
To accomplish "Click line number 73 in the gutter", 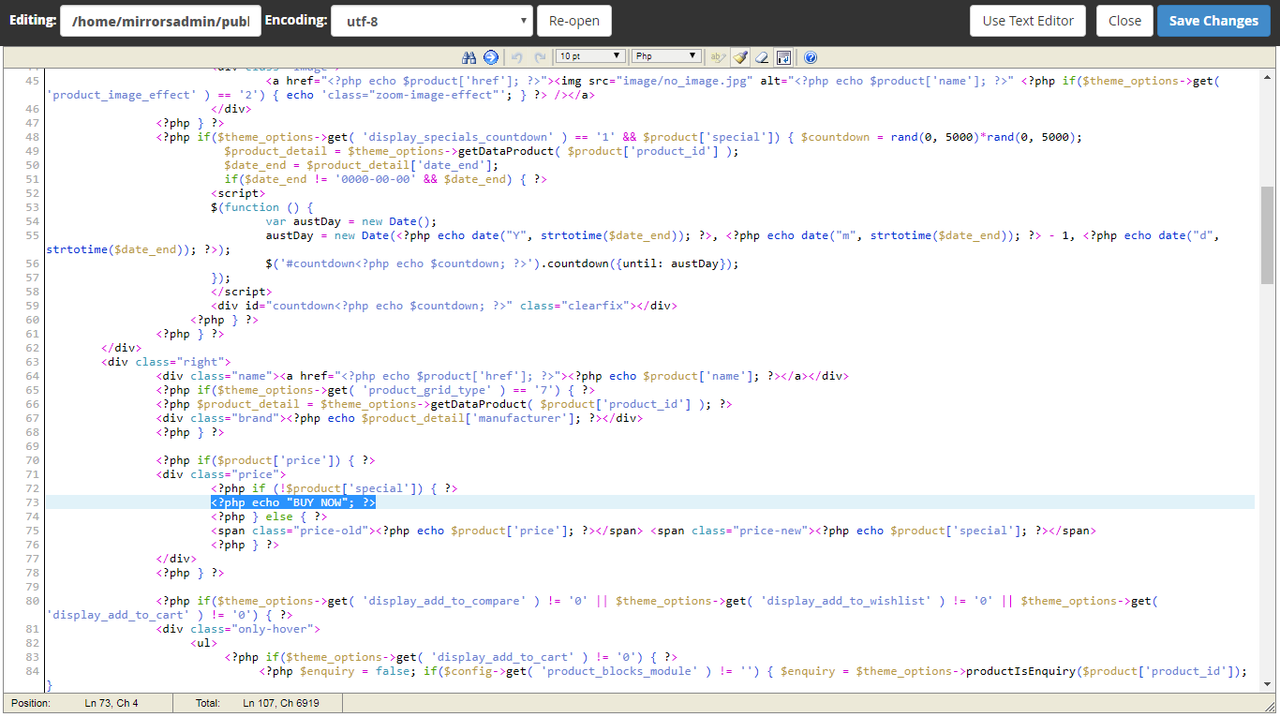I will click(32, 502).
